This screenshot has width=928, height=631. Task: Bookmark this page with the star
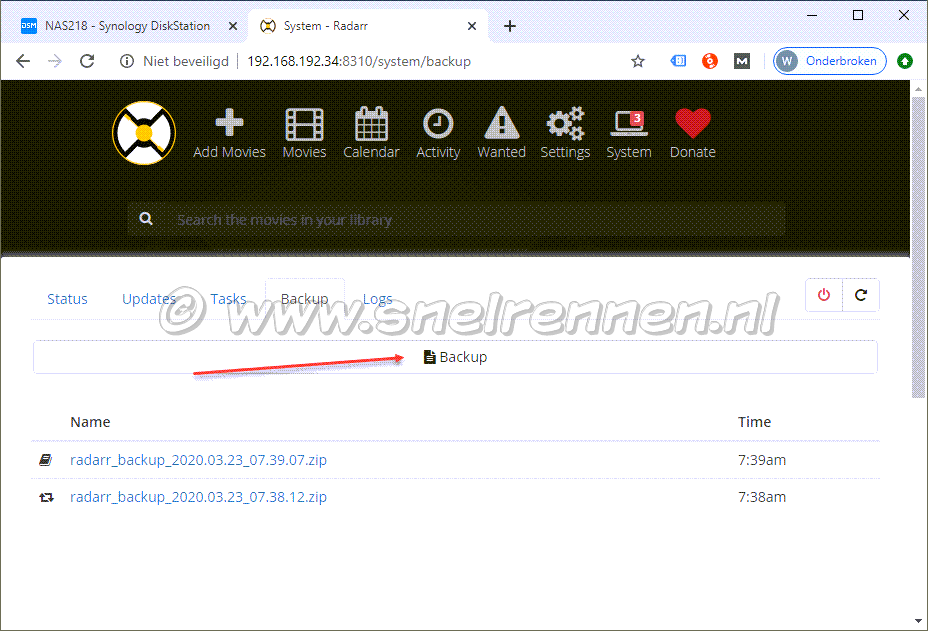[637, 61]
